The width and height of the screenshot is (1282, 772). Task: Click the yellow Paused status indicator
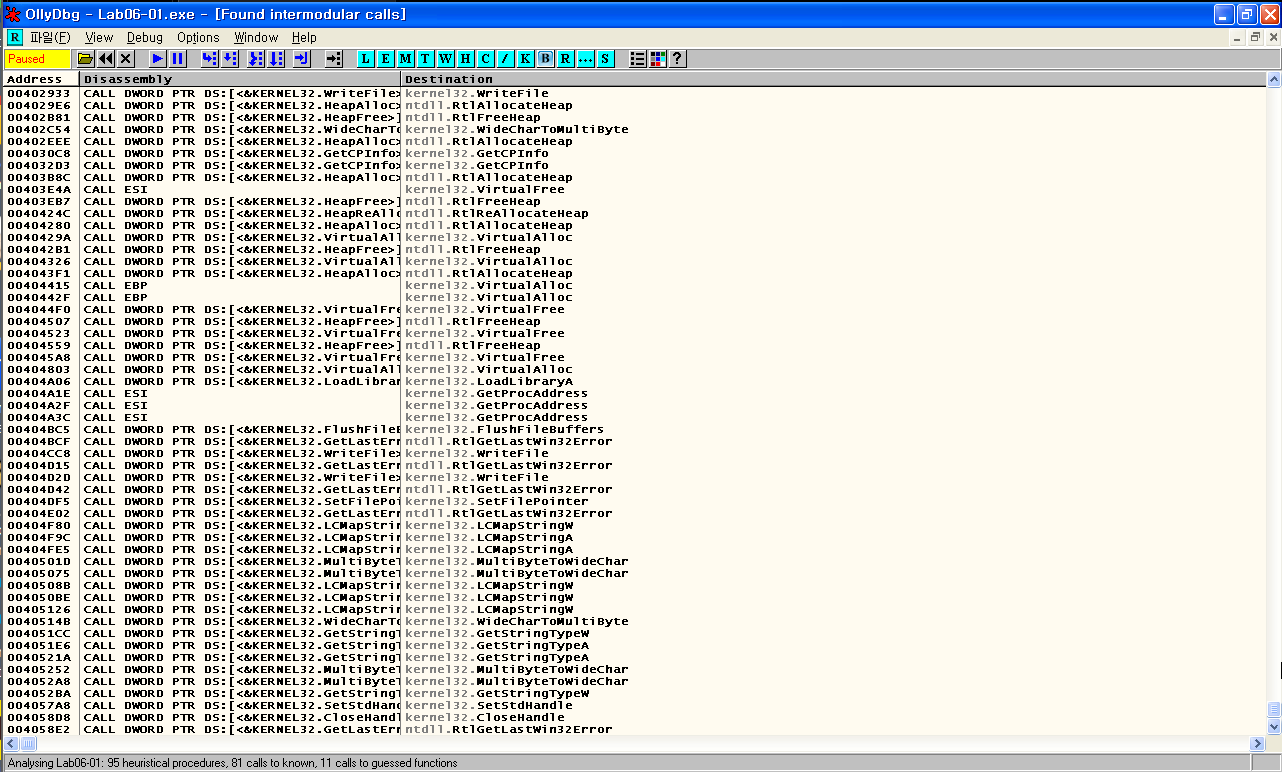point(37,59)
